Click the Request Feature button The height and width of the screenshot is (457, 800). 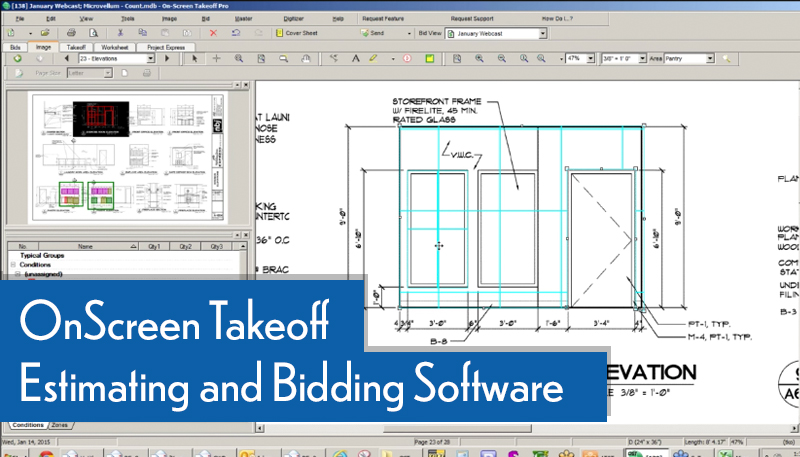pyautogui.click(x=383, y=19)
